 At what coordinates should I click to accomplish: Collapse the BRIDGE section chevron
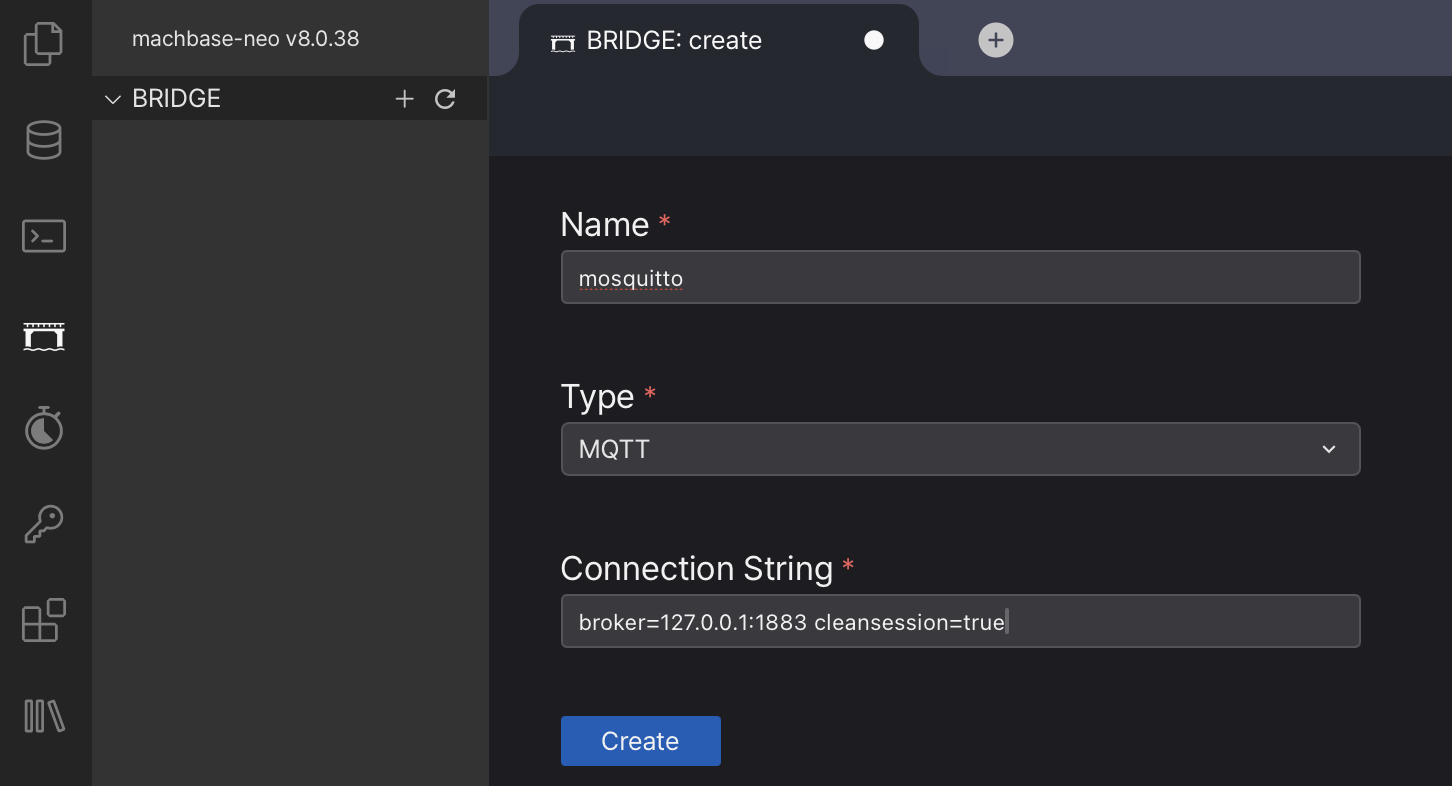113,99
